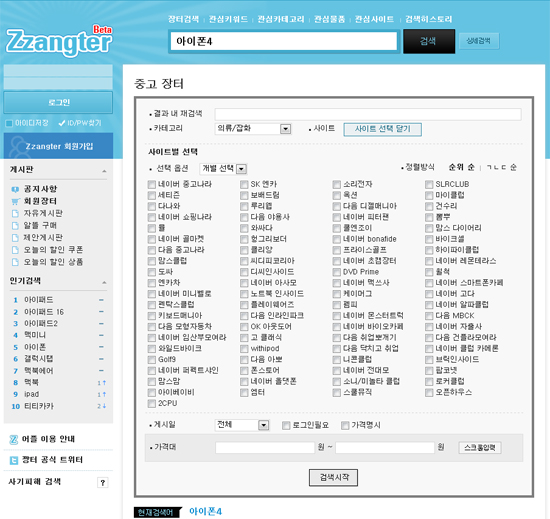The height and width of the screenshot is (519, 550).
Task: Open popular search 맥북에어
Action: tap(39, 371)
